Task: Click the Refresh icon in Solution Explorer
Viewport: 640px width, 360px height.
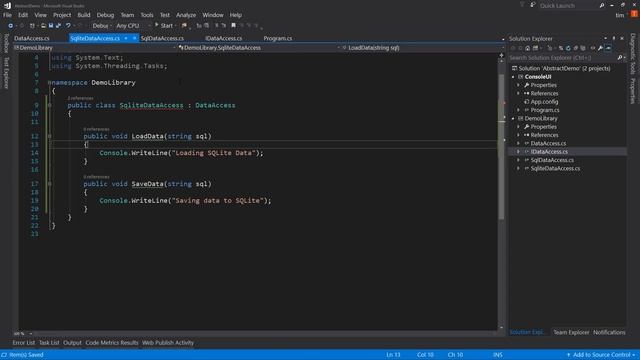Action: [x=568, y=48]
